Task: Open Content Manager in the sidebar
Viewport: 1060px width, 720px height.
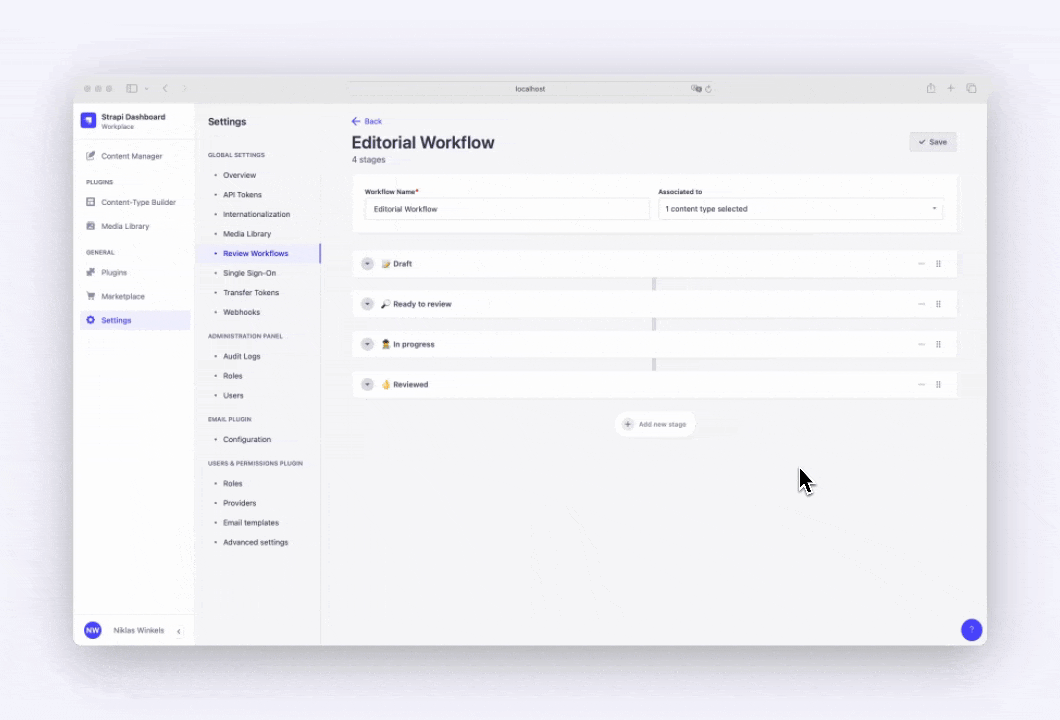Action: click(x=131, y=156)
